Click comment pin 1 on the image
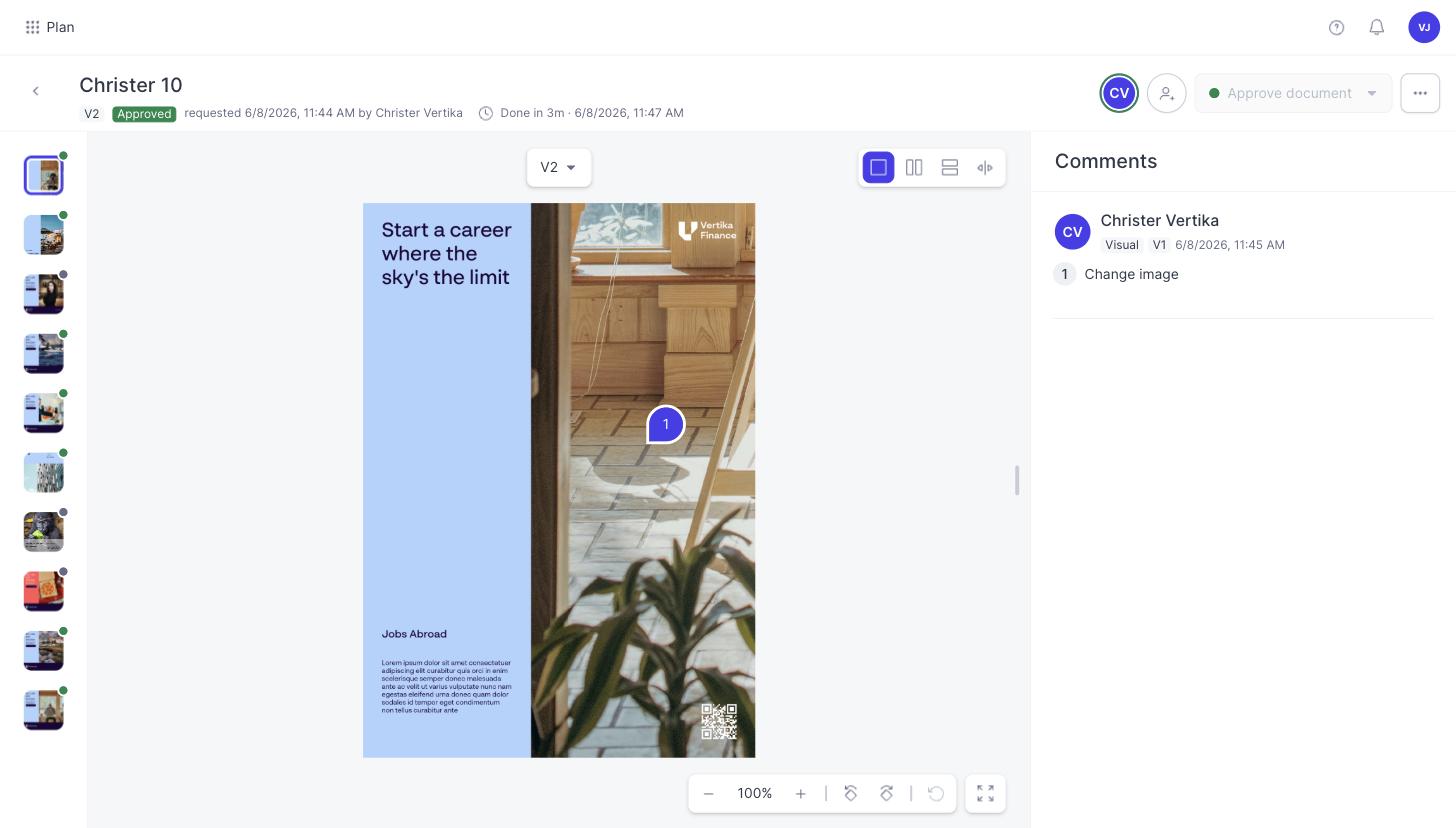The width and height of the screenshot is (1456, 828). [666, 424]
